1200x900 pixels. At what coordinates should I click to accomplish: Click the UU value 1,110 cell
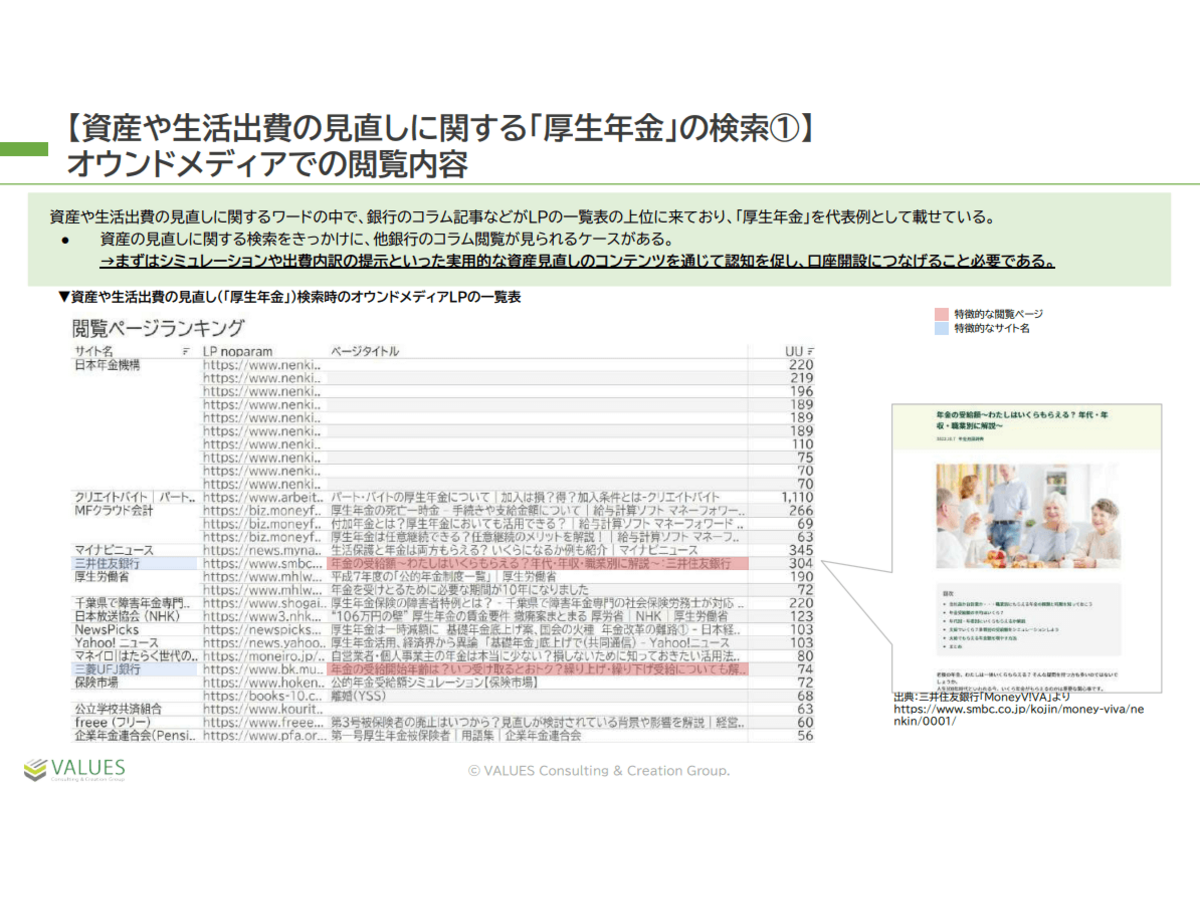(x=797, y=497)
